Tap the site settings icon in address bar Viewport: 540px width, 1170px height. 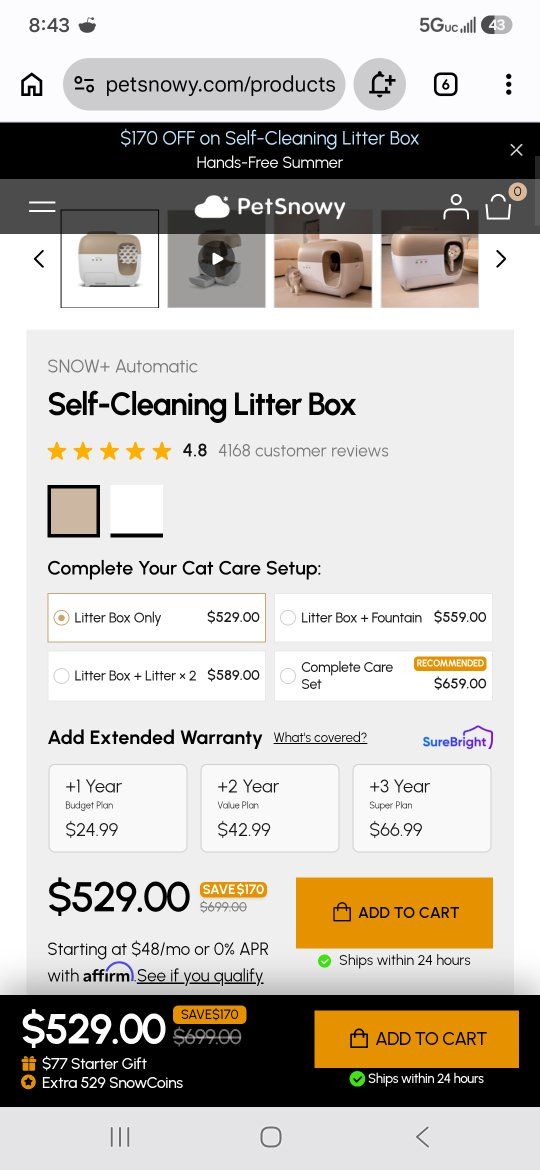pos(84,85)
